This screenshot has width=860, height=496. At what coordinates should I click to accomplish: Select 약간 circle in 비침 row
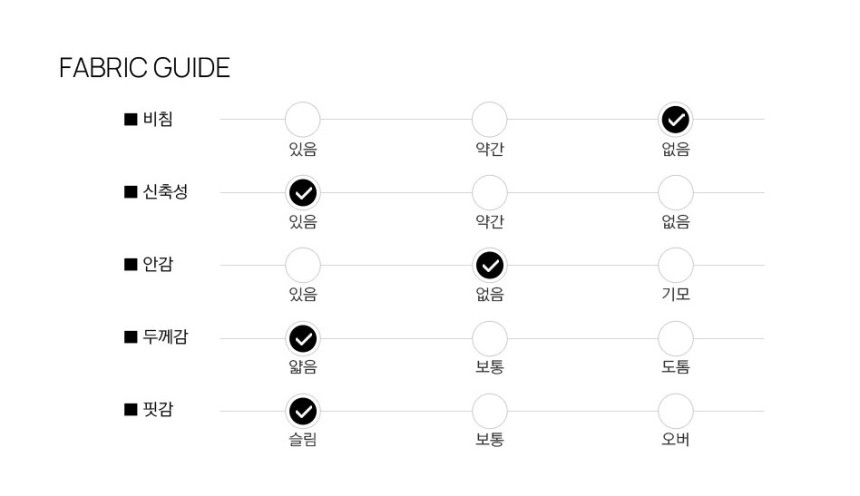489,119
